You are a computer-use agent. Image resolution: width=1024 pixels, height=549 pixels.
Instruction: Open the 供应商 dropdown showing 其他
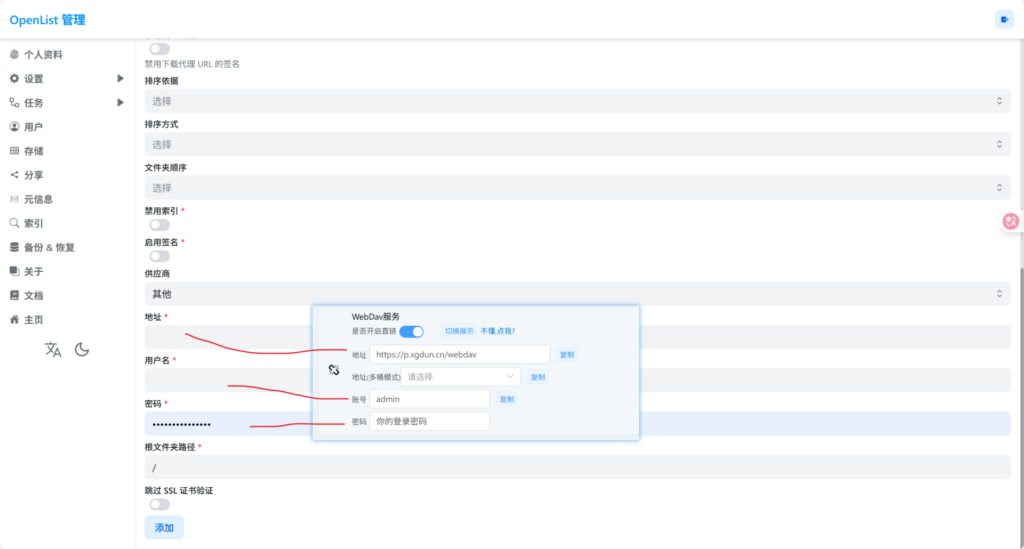[x=577, y=294]
